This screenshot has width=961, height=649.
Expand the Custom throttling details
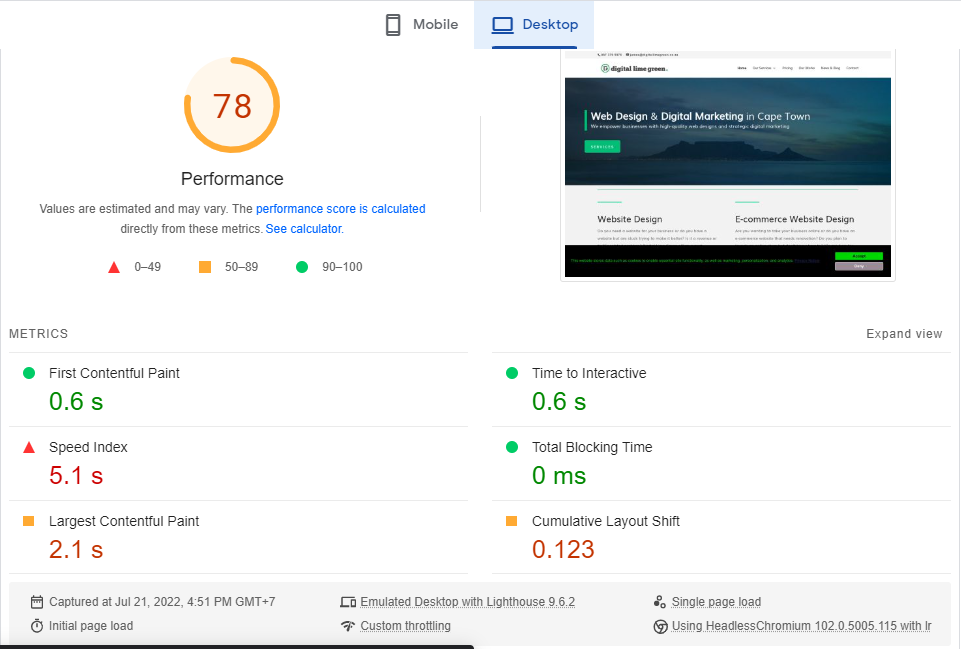405,626
